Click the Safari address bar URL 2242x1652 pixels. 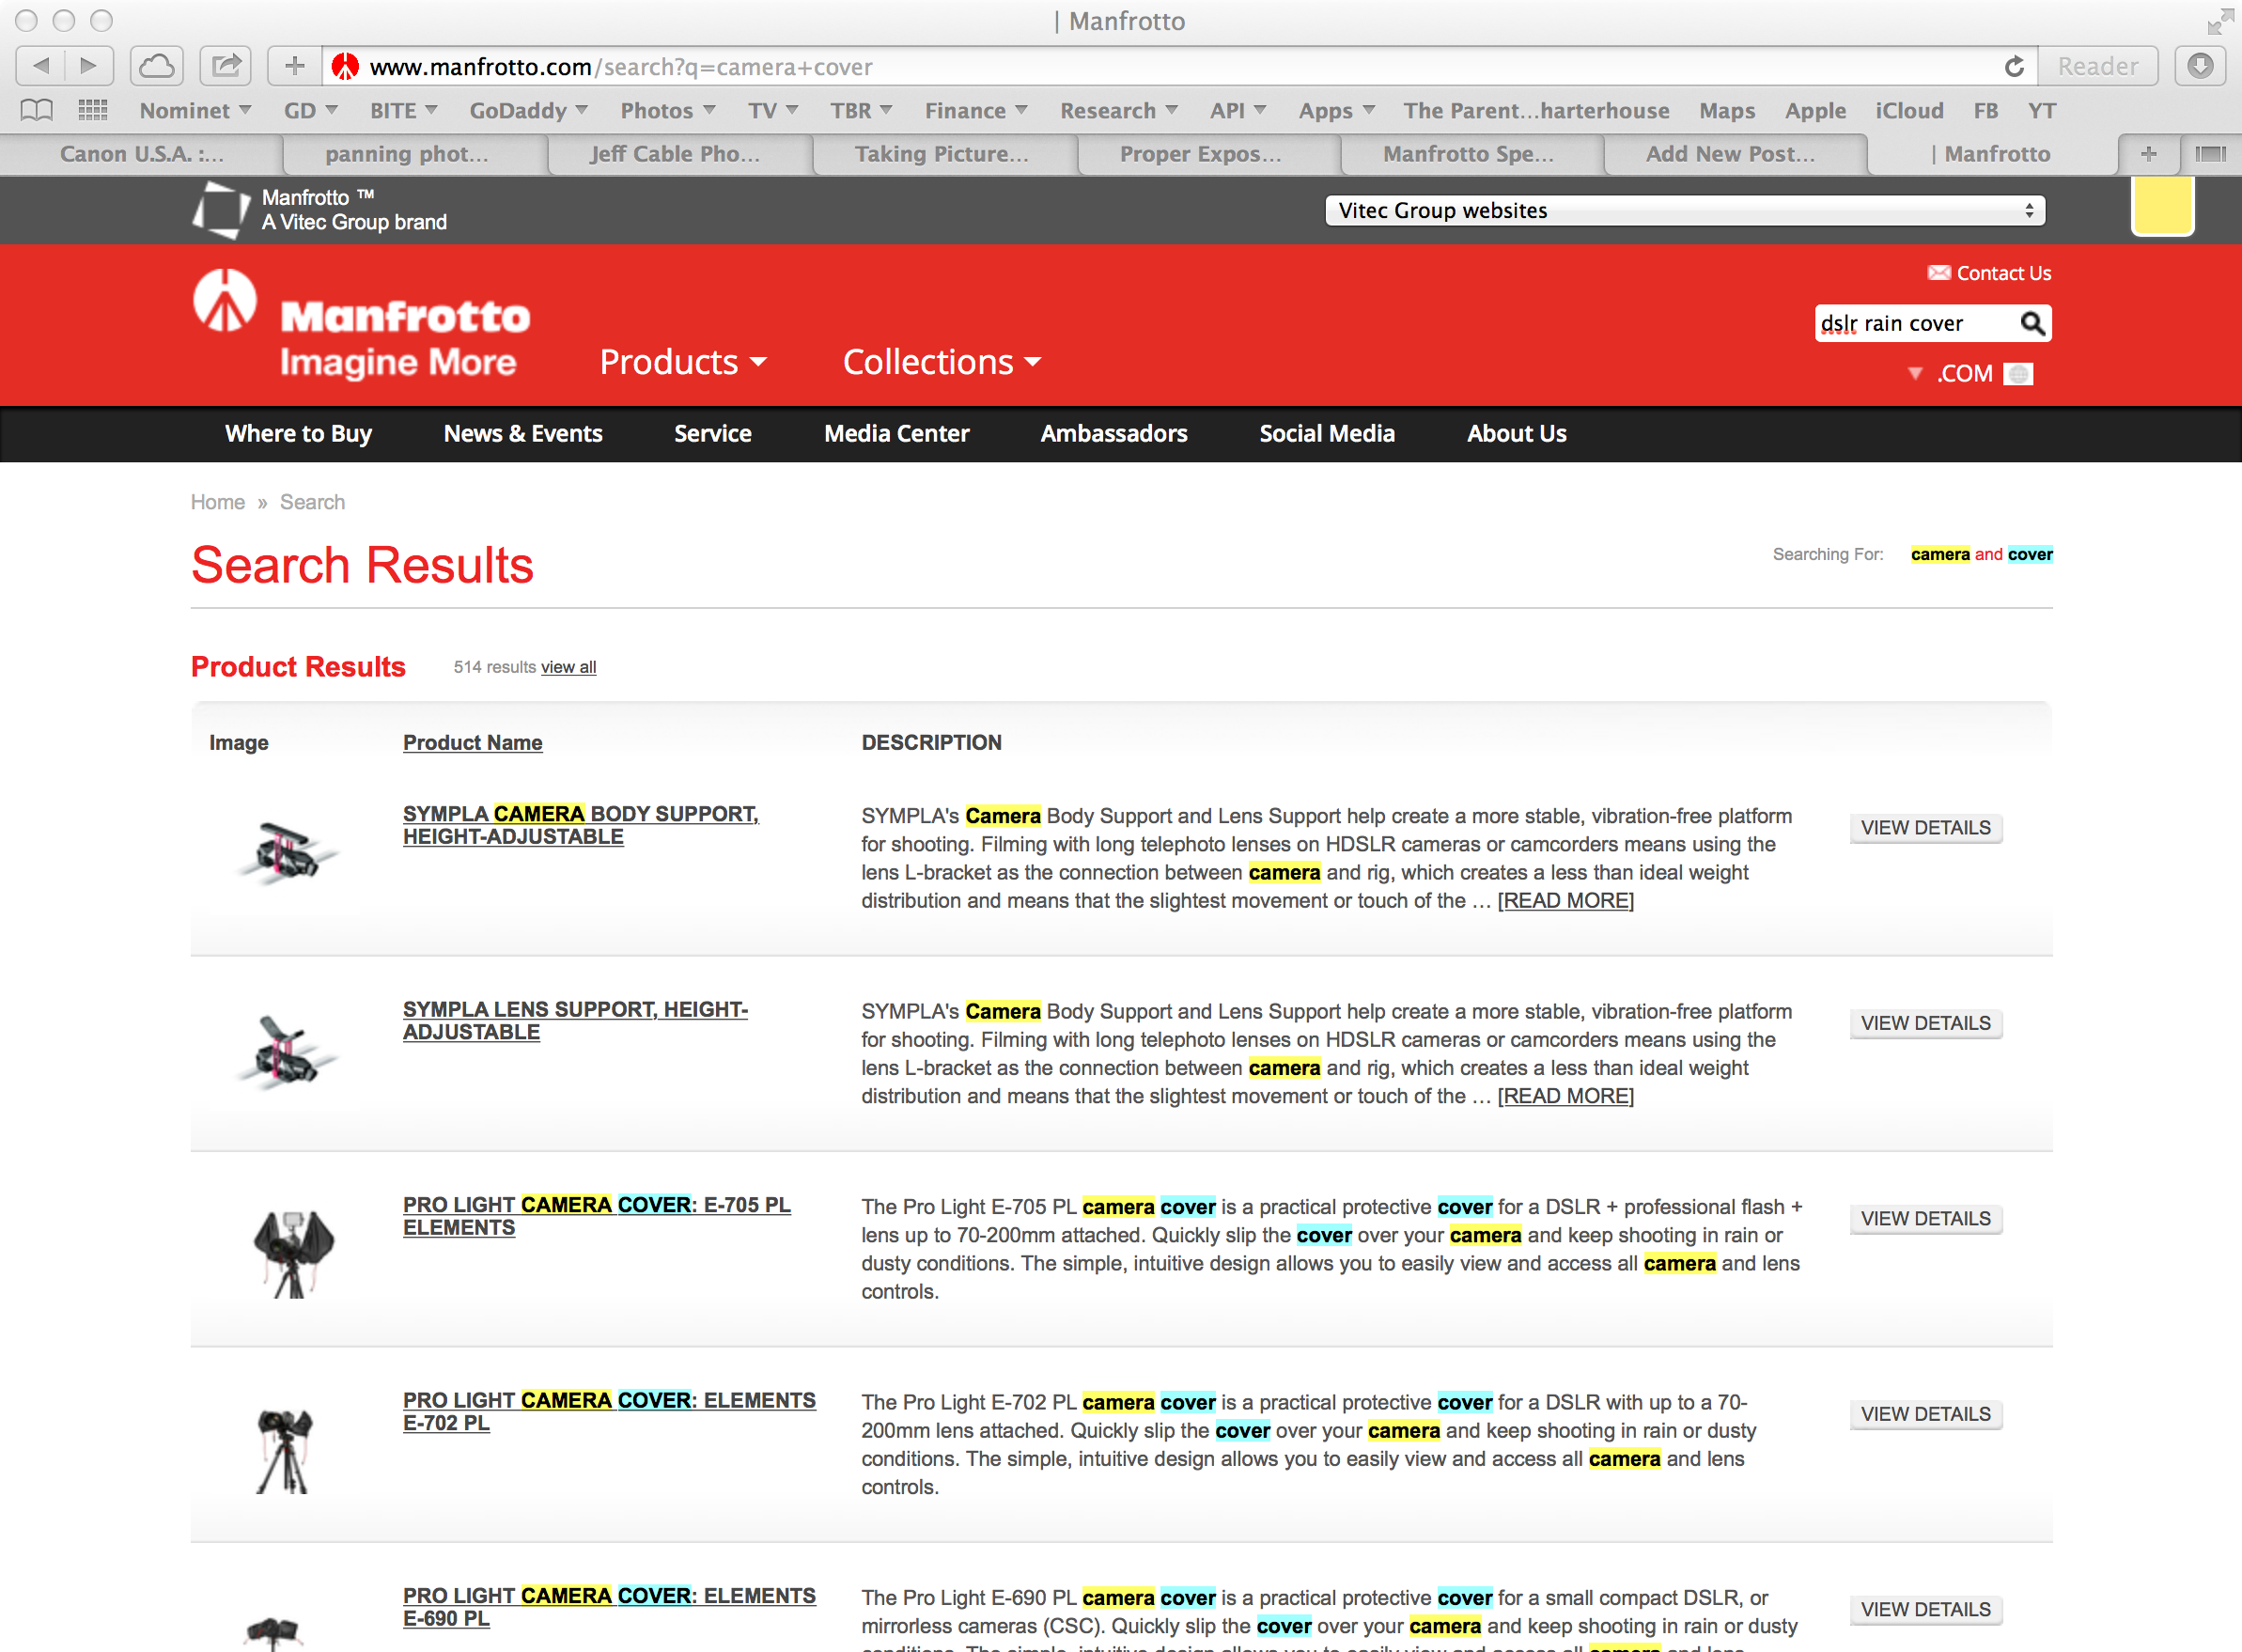coord(1180,67)
